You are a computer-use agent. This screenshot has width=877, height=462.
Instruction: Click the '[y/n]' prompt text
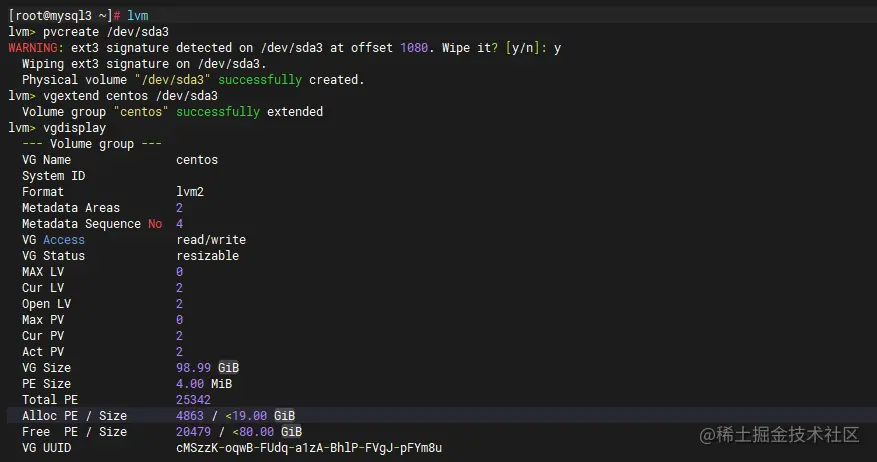pos(522,48)
